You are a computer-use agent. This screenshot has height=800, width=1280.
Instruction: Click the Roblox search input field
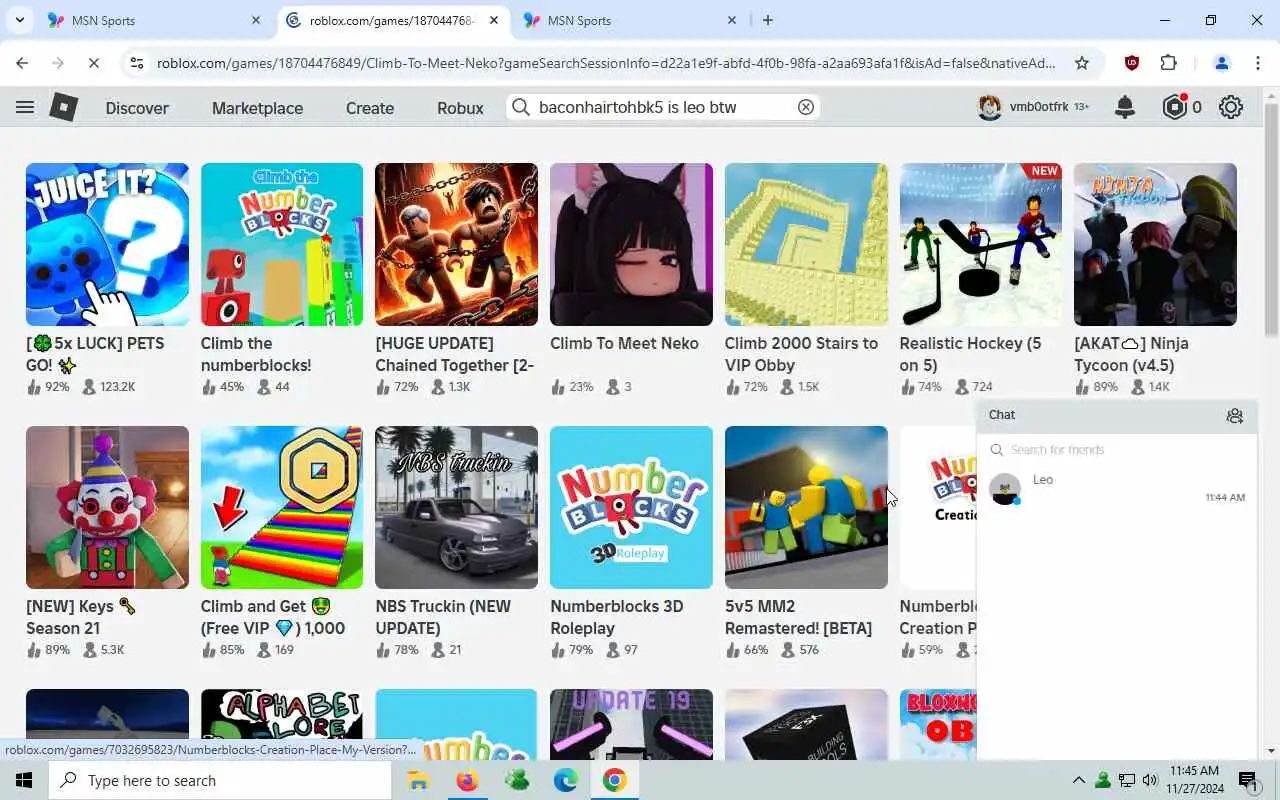coord(662,107)
